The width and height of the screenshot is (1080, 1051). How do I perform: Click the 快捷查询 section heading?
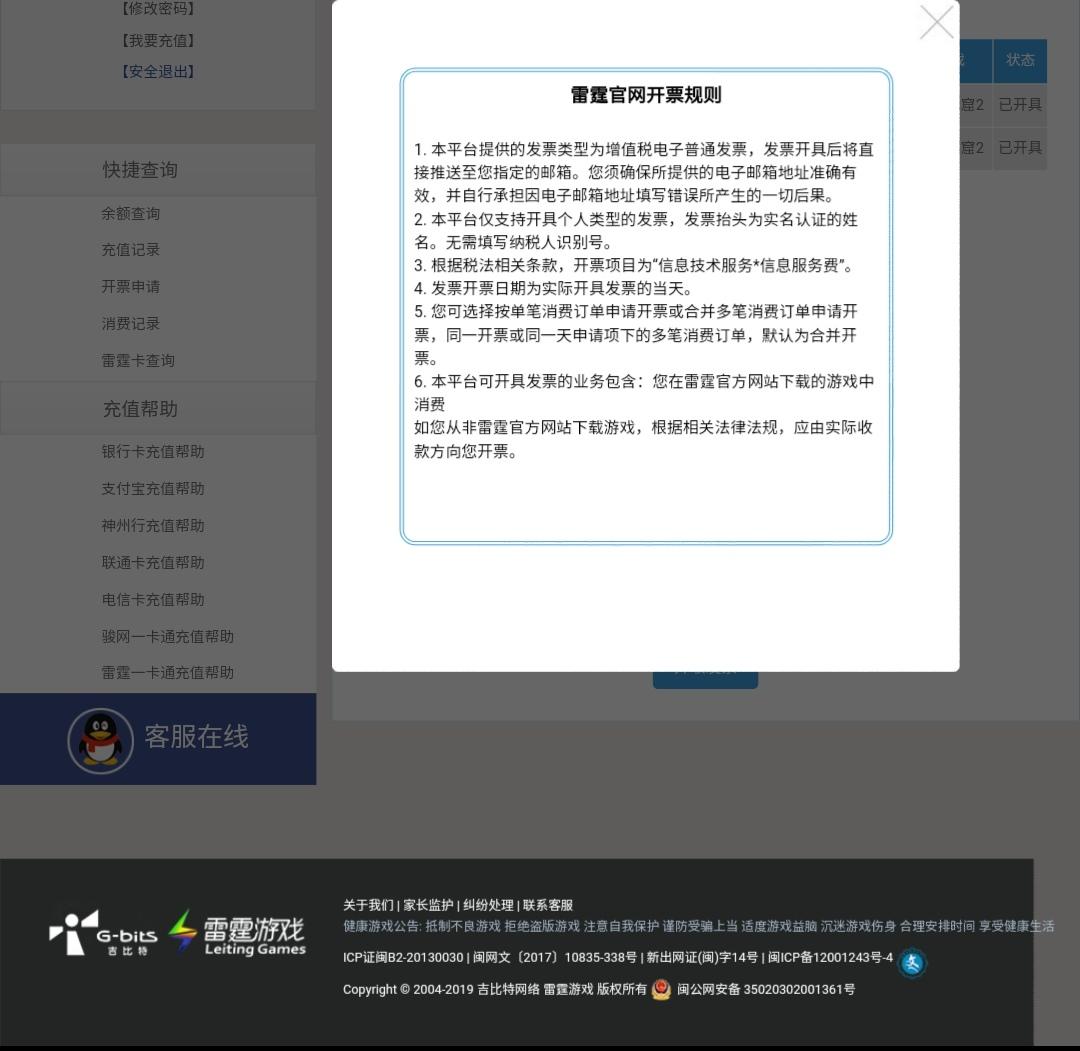141,170
